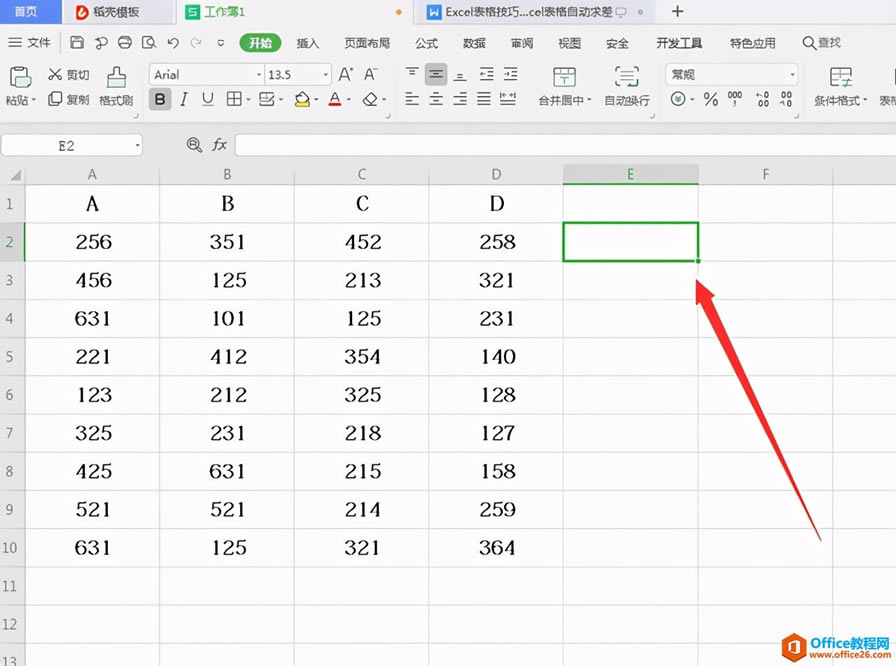The width and height of the screenshot is (896, 666).
Task: Increase decimal places
Action: [x=763, y=99]
